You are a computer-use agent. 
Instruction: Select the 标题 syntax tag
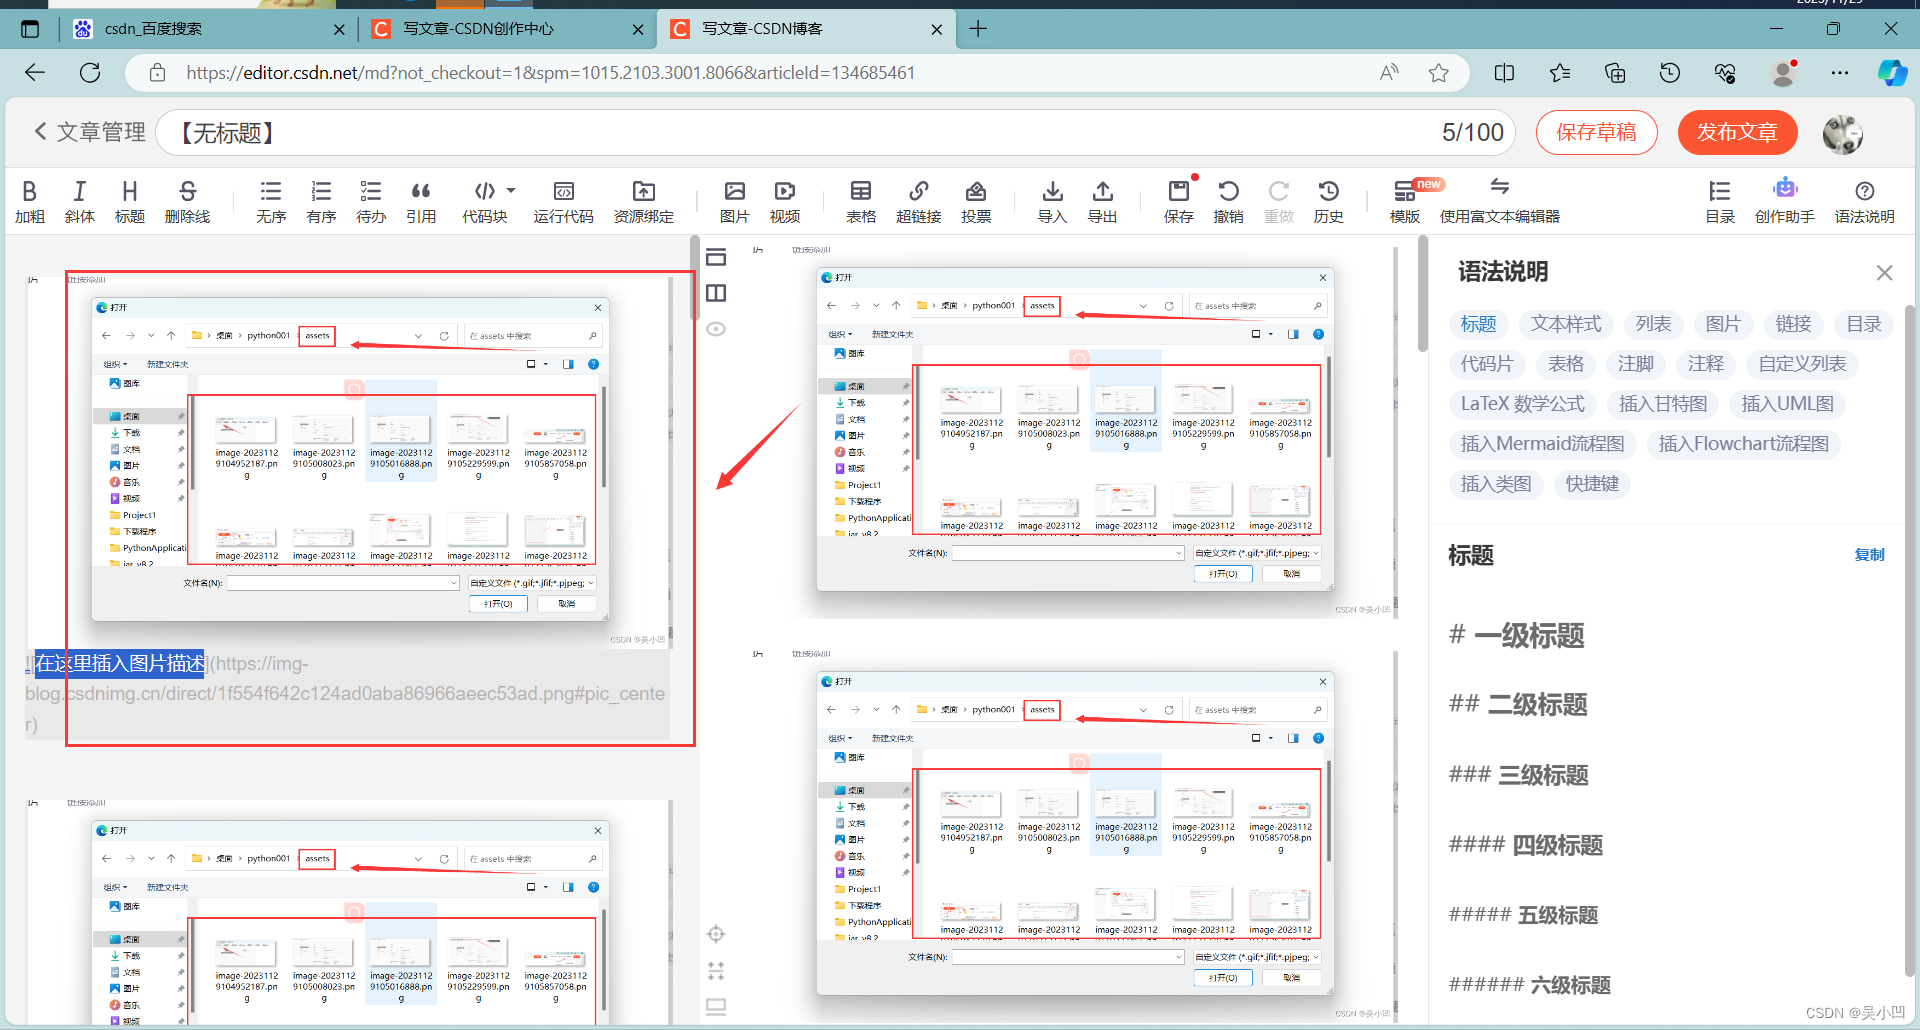click(x=1478, y=324)
